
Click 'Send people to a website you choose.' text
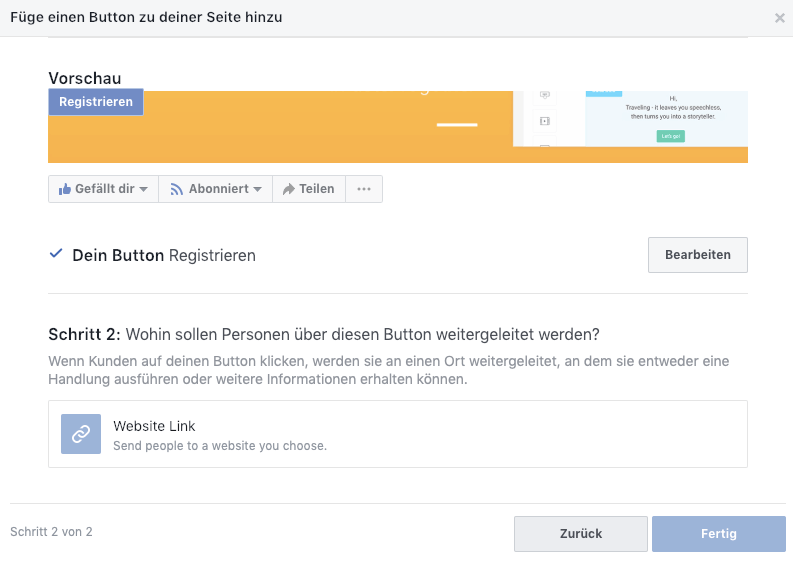220,446
